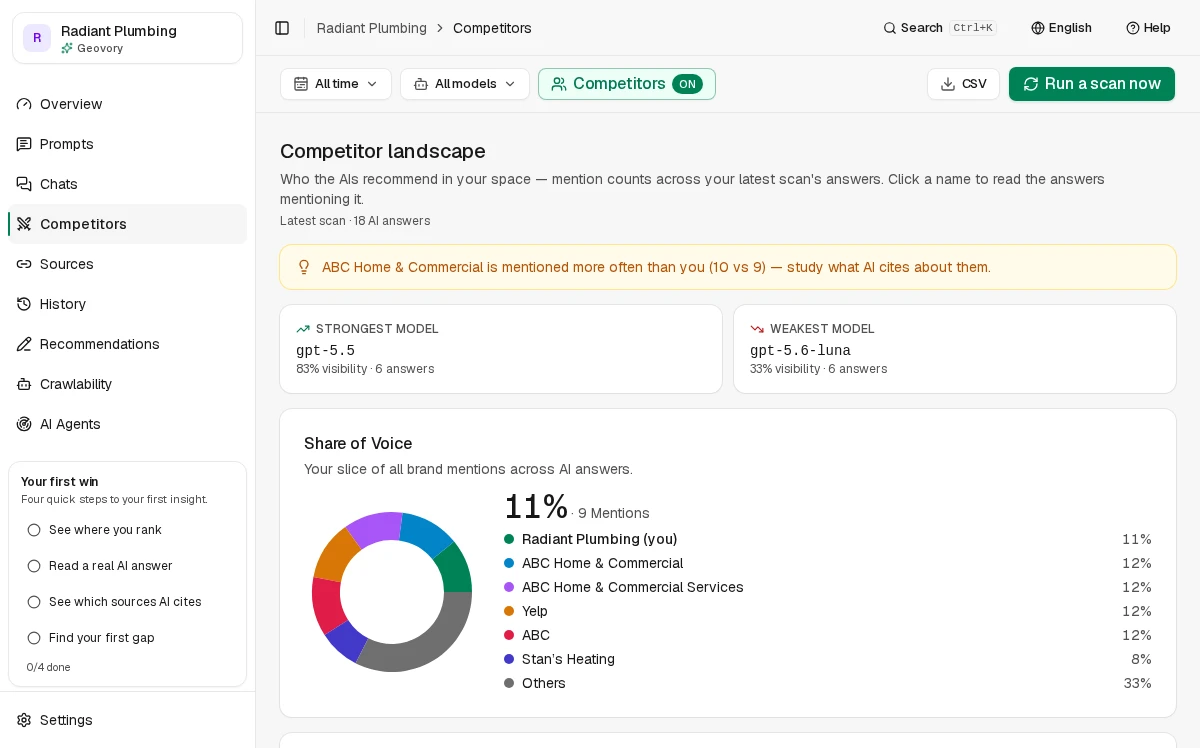1200x748 pixels.
Task: Click the Chats bubbles icon
Action: (24, 184)
